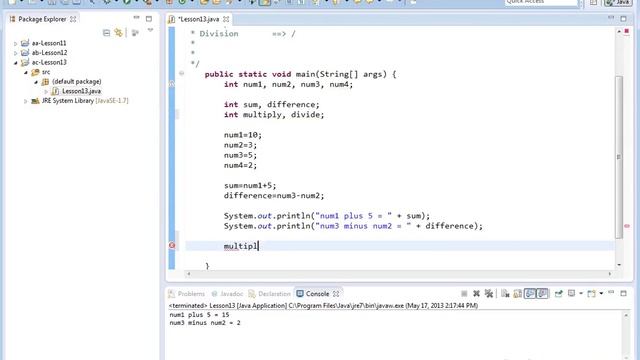
Task: Click console output 'num3 minus num2 = 2'
Action: (205, 322)
